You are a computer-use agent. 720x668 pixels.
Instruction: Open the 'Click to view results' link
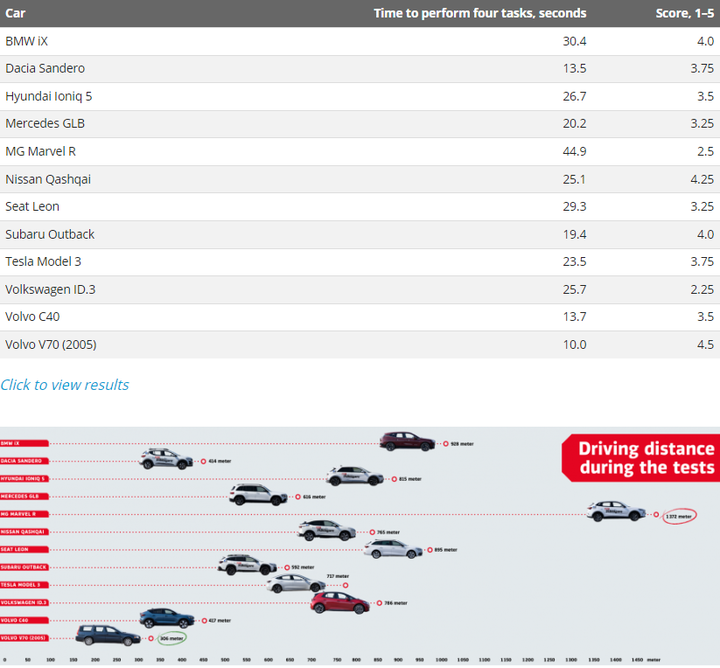(65, 385)
